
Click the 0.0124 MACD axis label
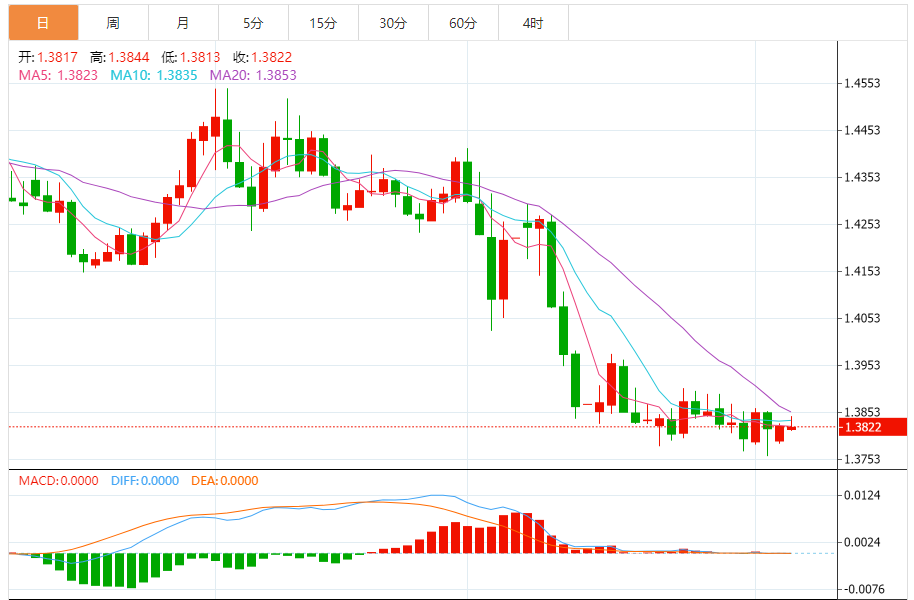(862, 496)
